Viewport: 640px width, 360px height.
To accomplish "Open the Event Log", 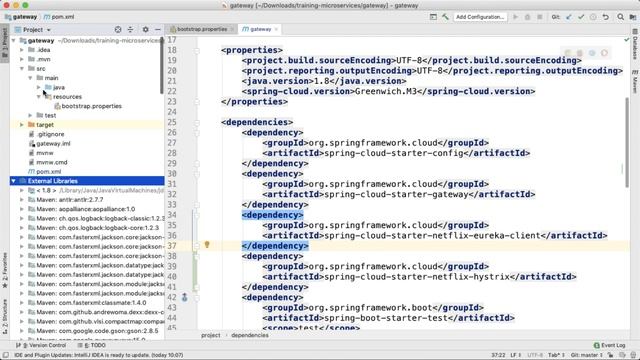I will [609, 345].
